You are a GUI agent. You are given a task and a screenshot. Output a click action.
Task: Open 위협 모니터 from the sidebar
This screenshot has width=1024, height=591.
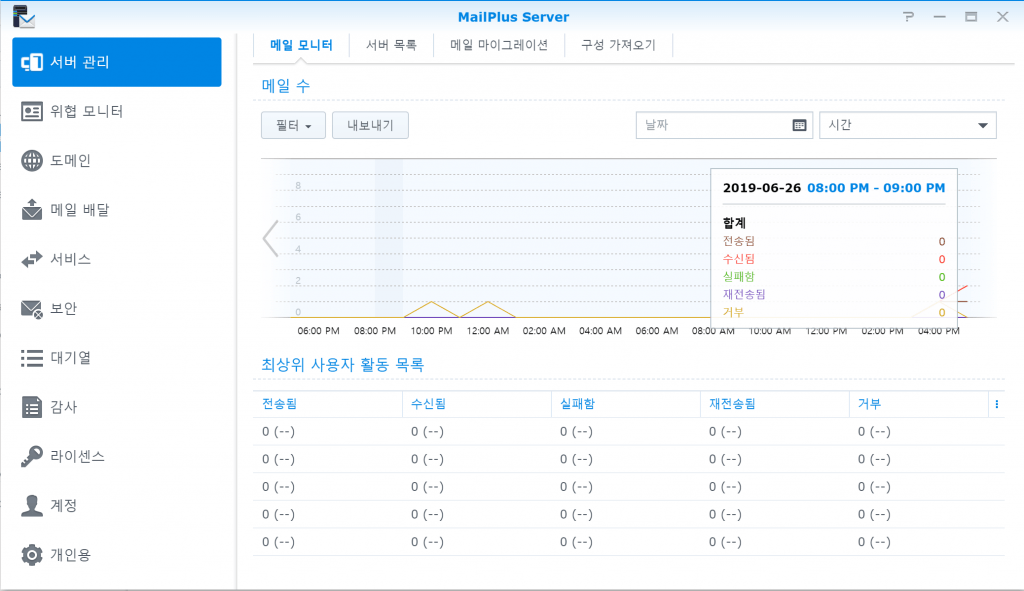[x=117, y=111]
